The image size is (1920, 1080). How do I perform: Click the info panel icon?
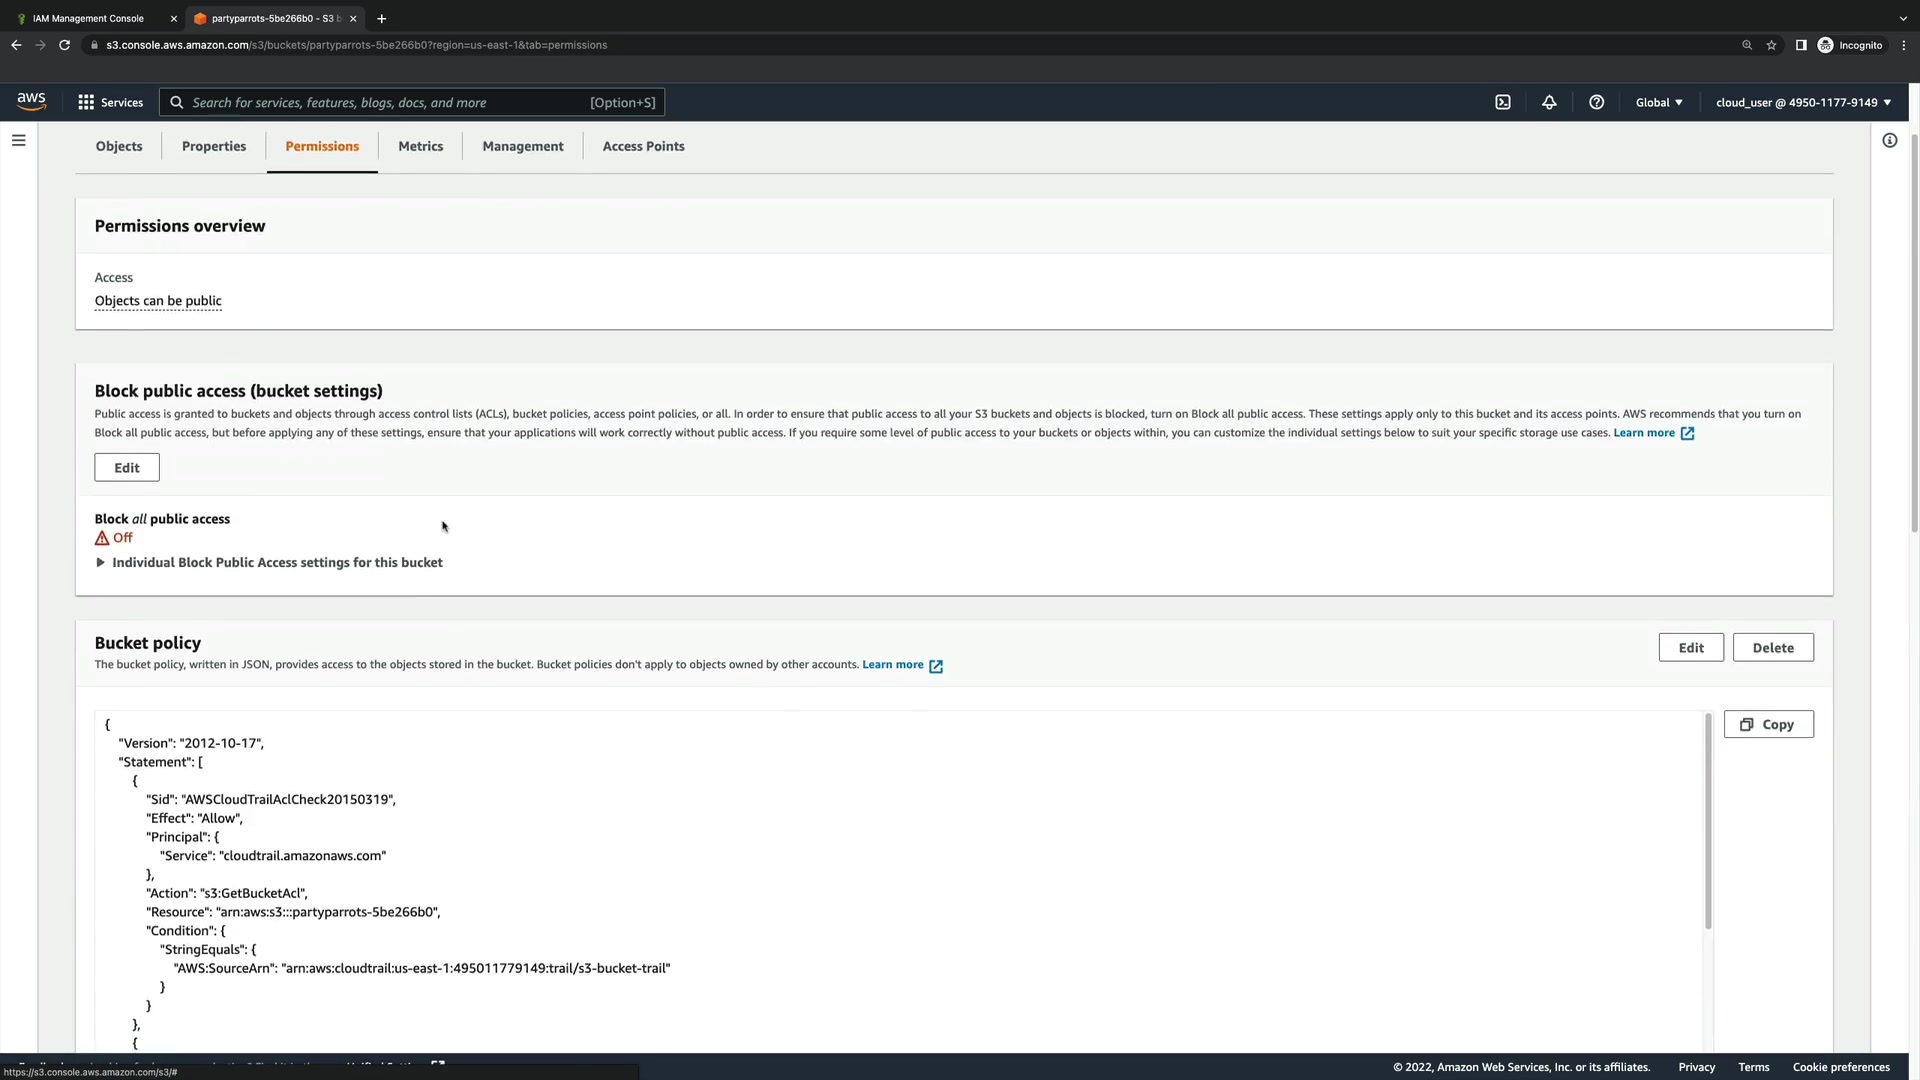1889,141
